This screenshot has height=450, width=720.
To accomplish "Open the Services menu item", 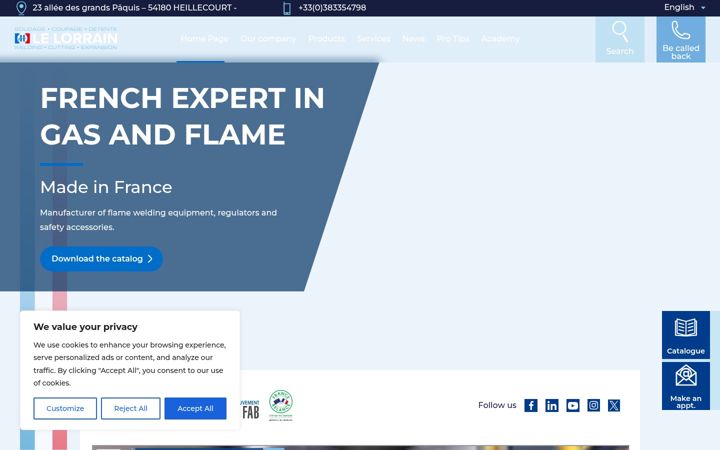I will tap(373, 39).
